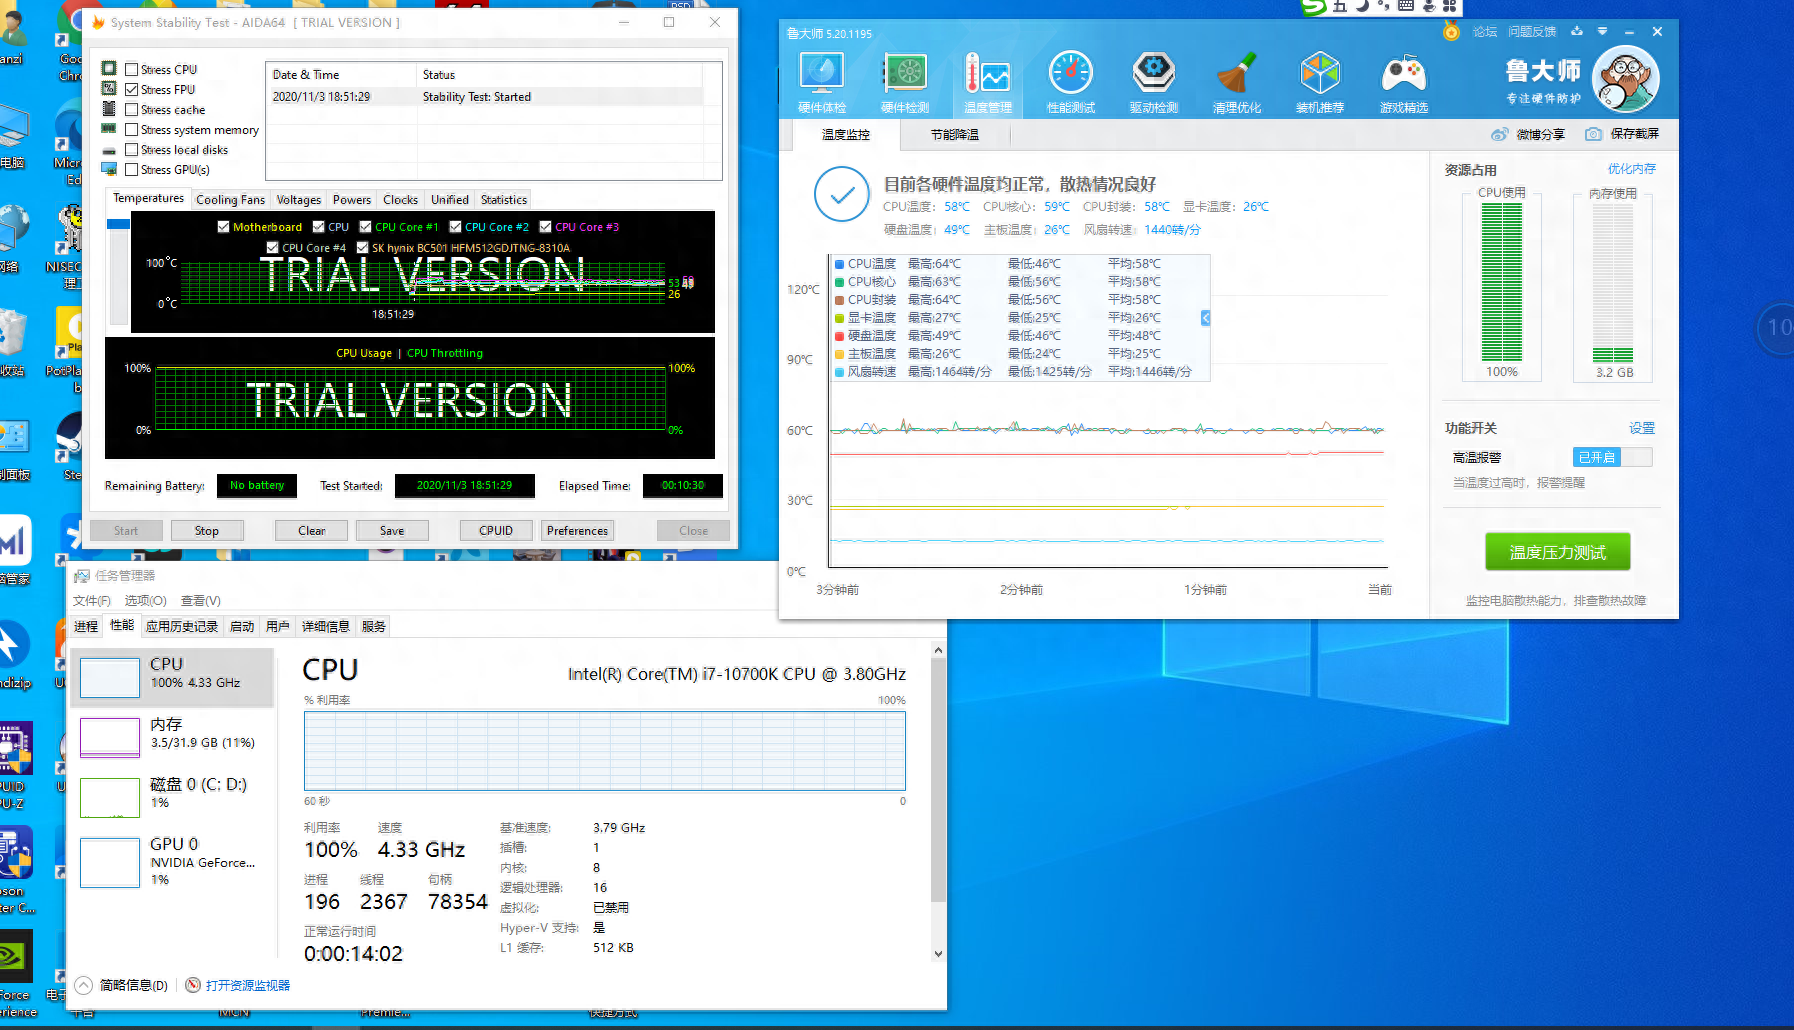Click the Save button in AIDA64
The height and width of the screenshot is (1030, 1794).
(x=392, y=531)
